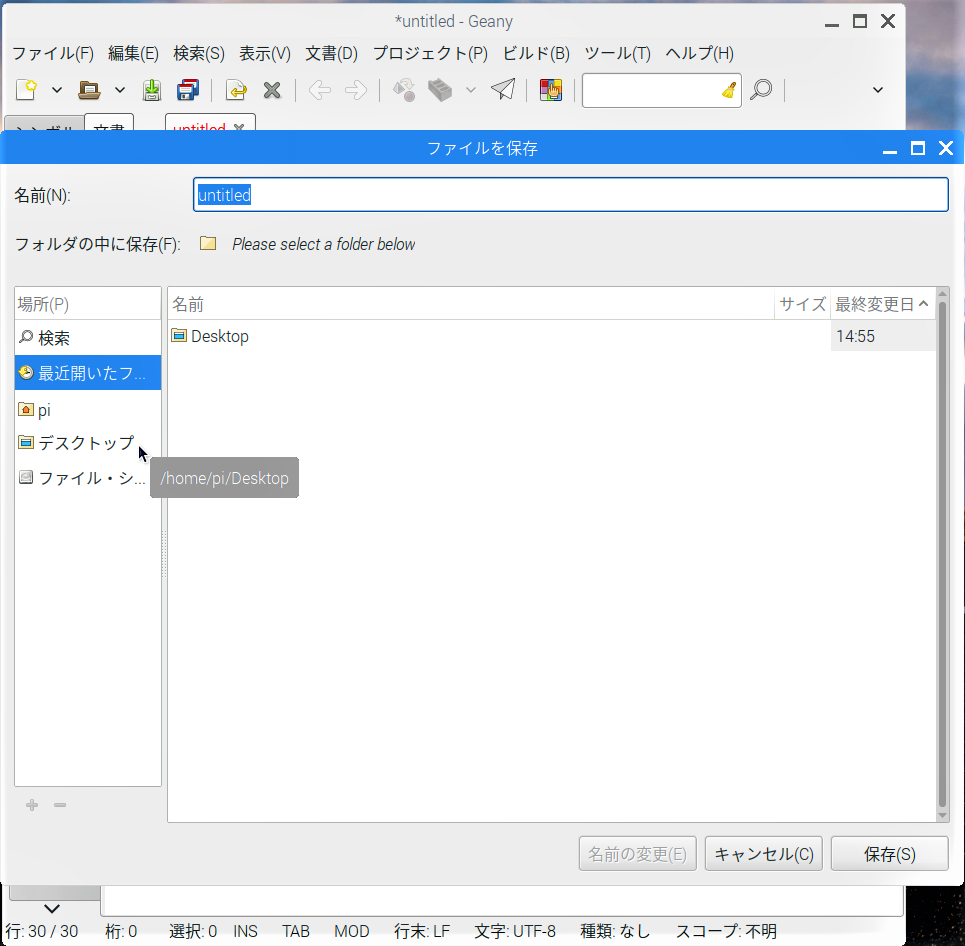Click the minus remove bookmark icon
The image size is (965, 946).
(x=60, y=805)
